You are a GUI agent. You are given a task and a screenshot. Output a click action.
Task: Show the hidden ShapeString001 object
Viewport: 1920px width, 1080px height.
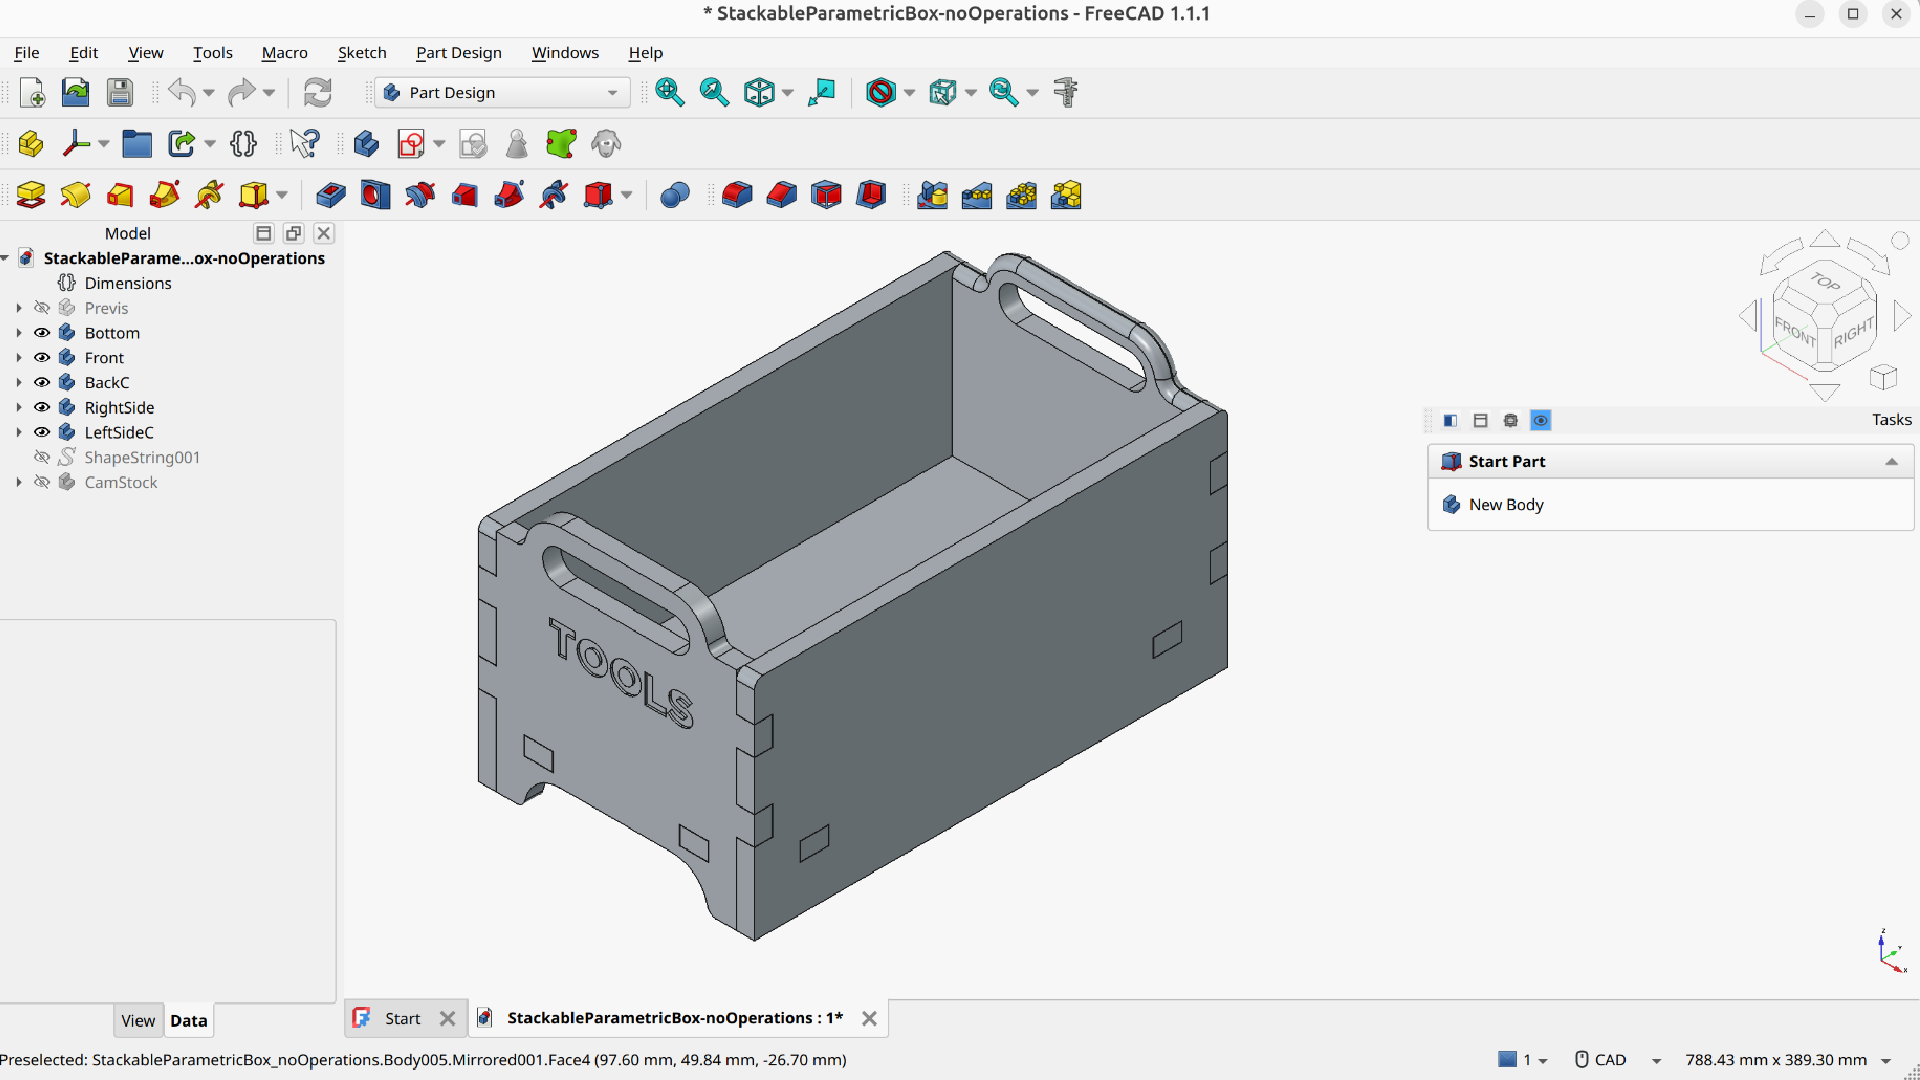tap(42, 457)
